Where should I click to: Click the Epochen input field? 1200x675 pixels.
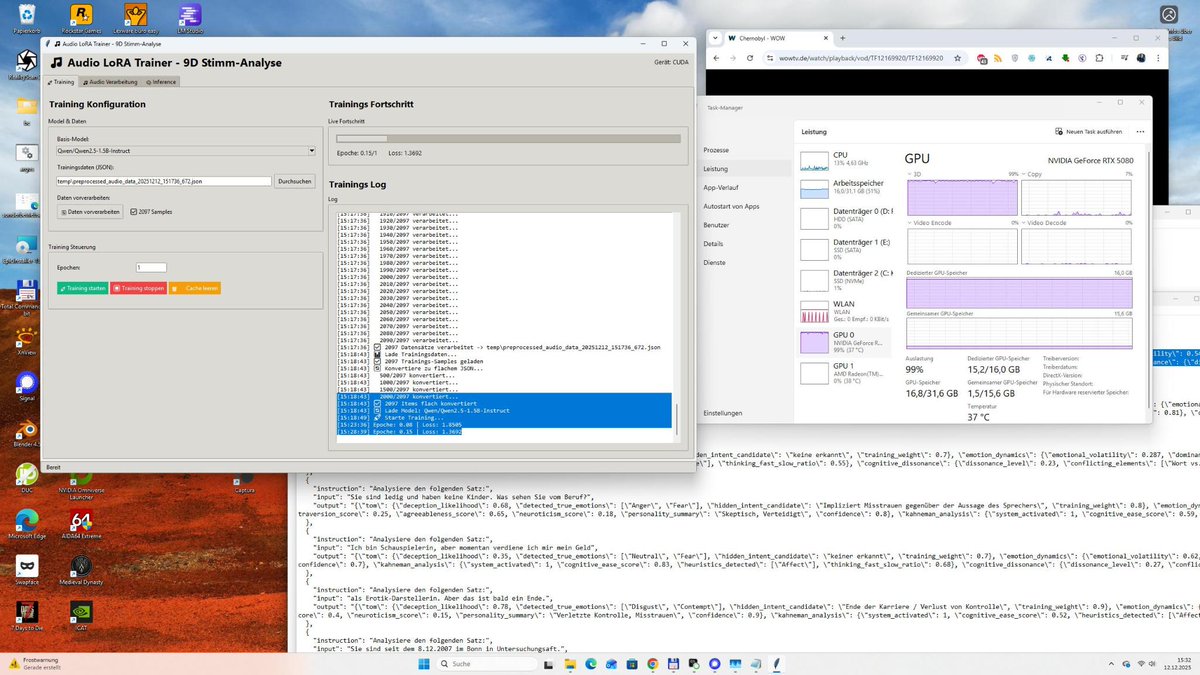[x=151, y=267]
